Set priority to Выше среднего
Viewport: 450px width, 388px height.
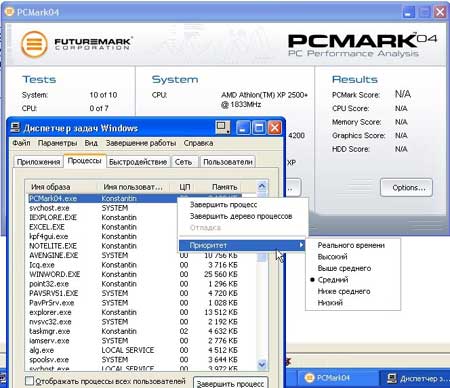coord(353,268)
